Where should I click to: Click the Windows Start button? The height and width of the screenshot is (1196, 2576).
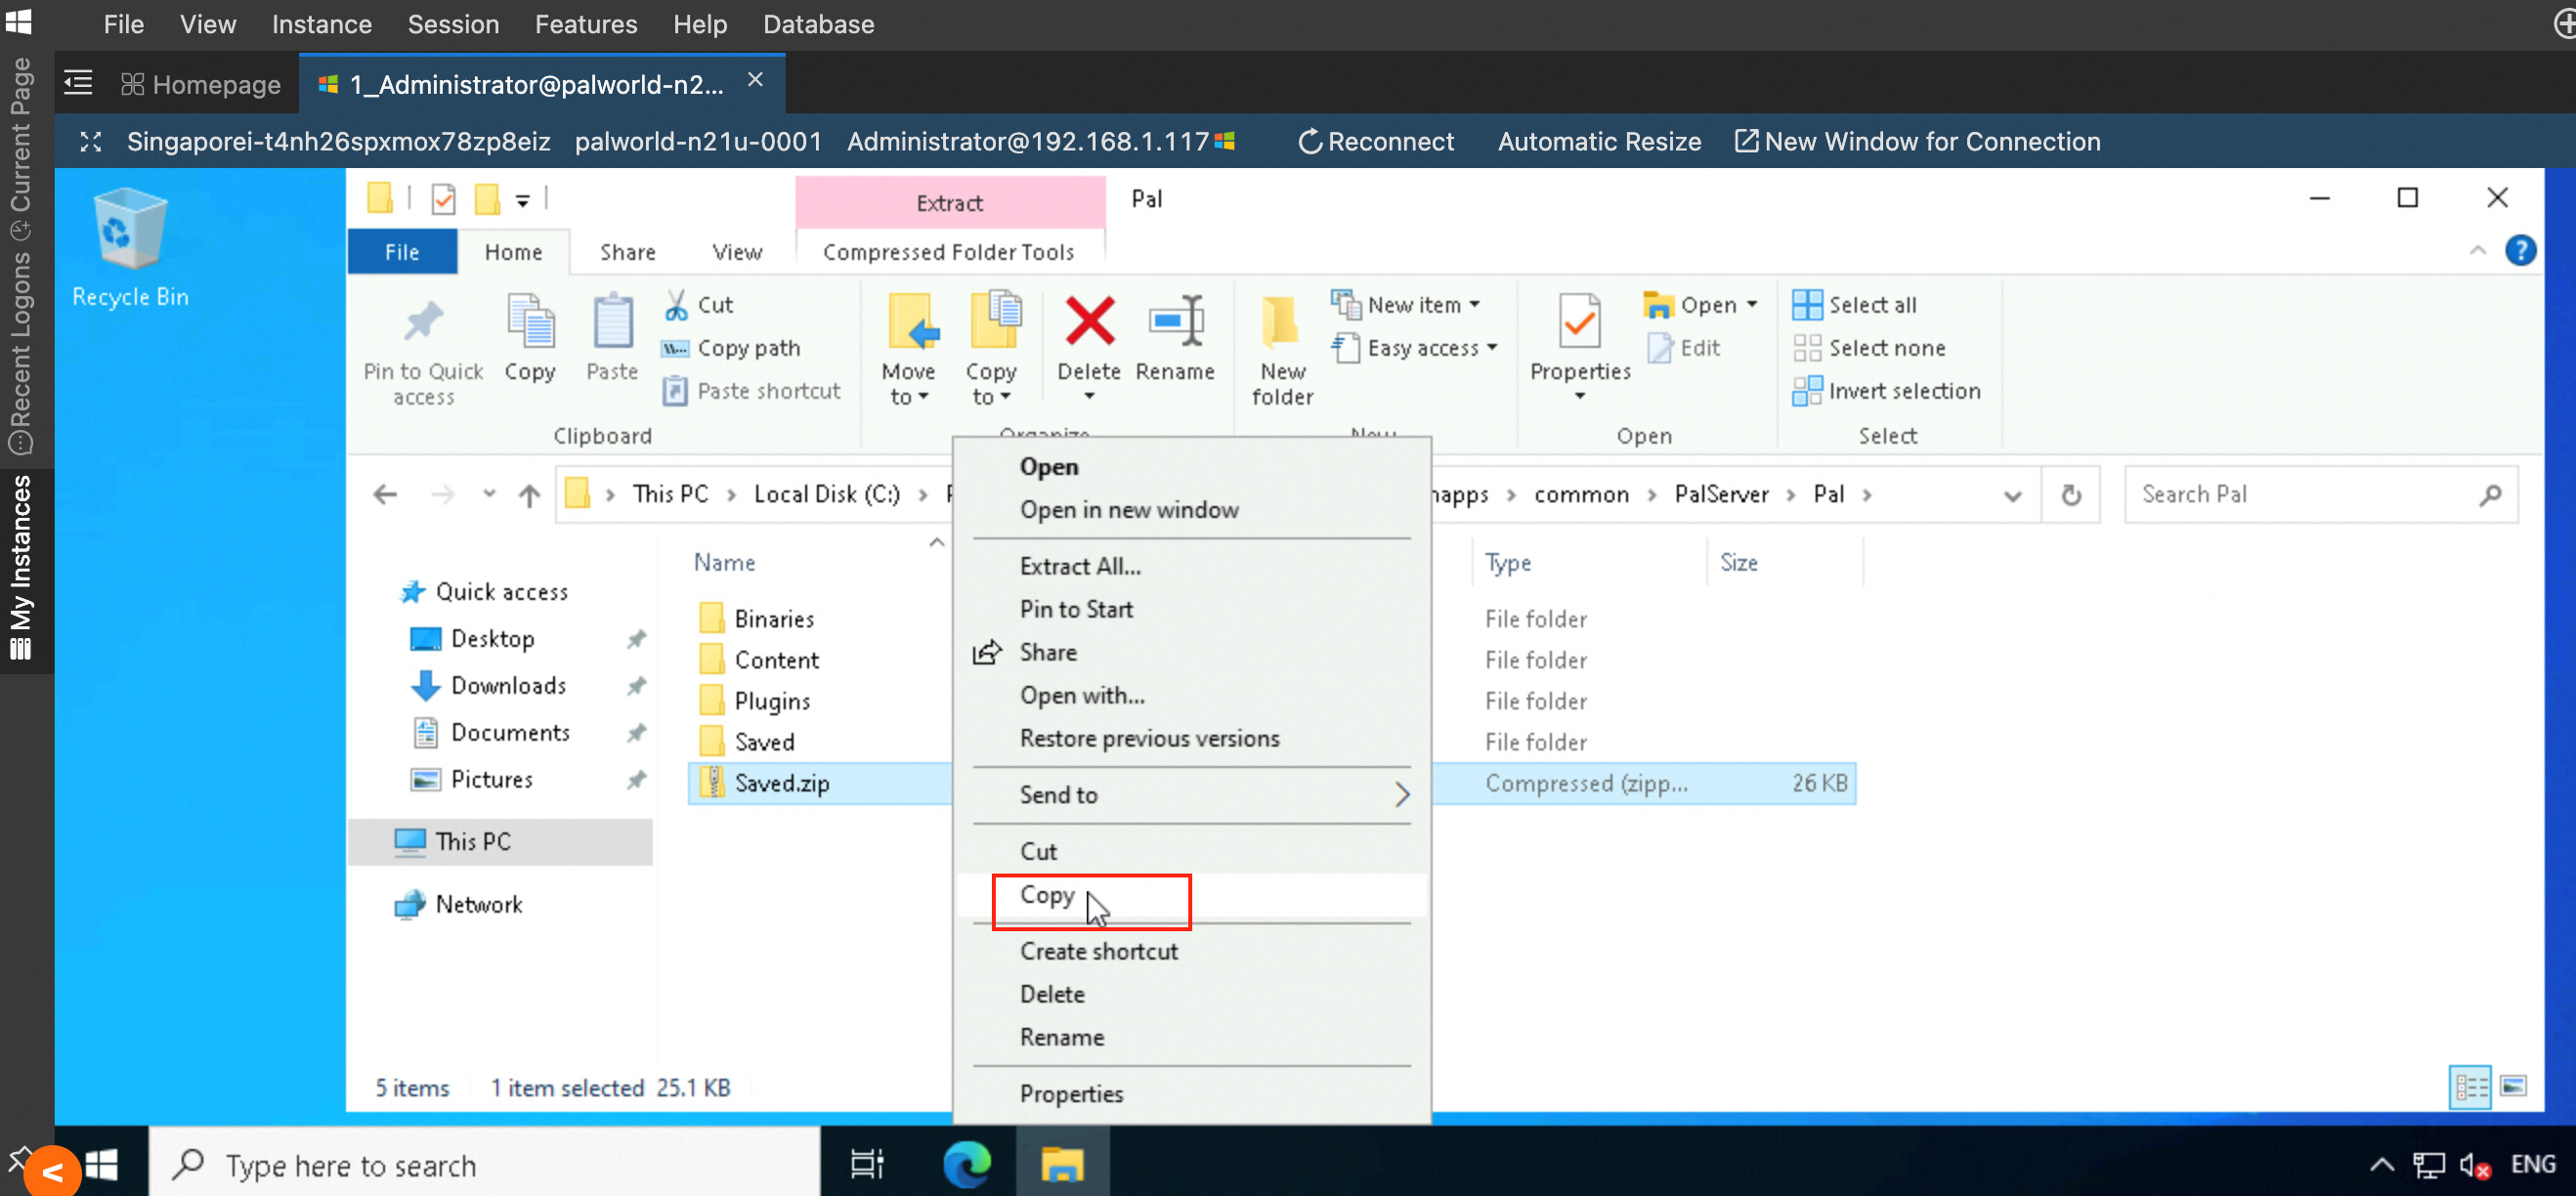(100, 1163)
